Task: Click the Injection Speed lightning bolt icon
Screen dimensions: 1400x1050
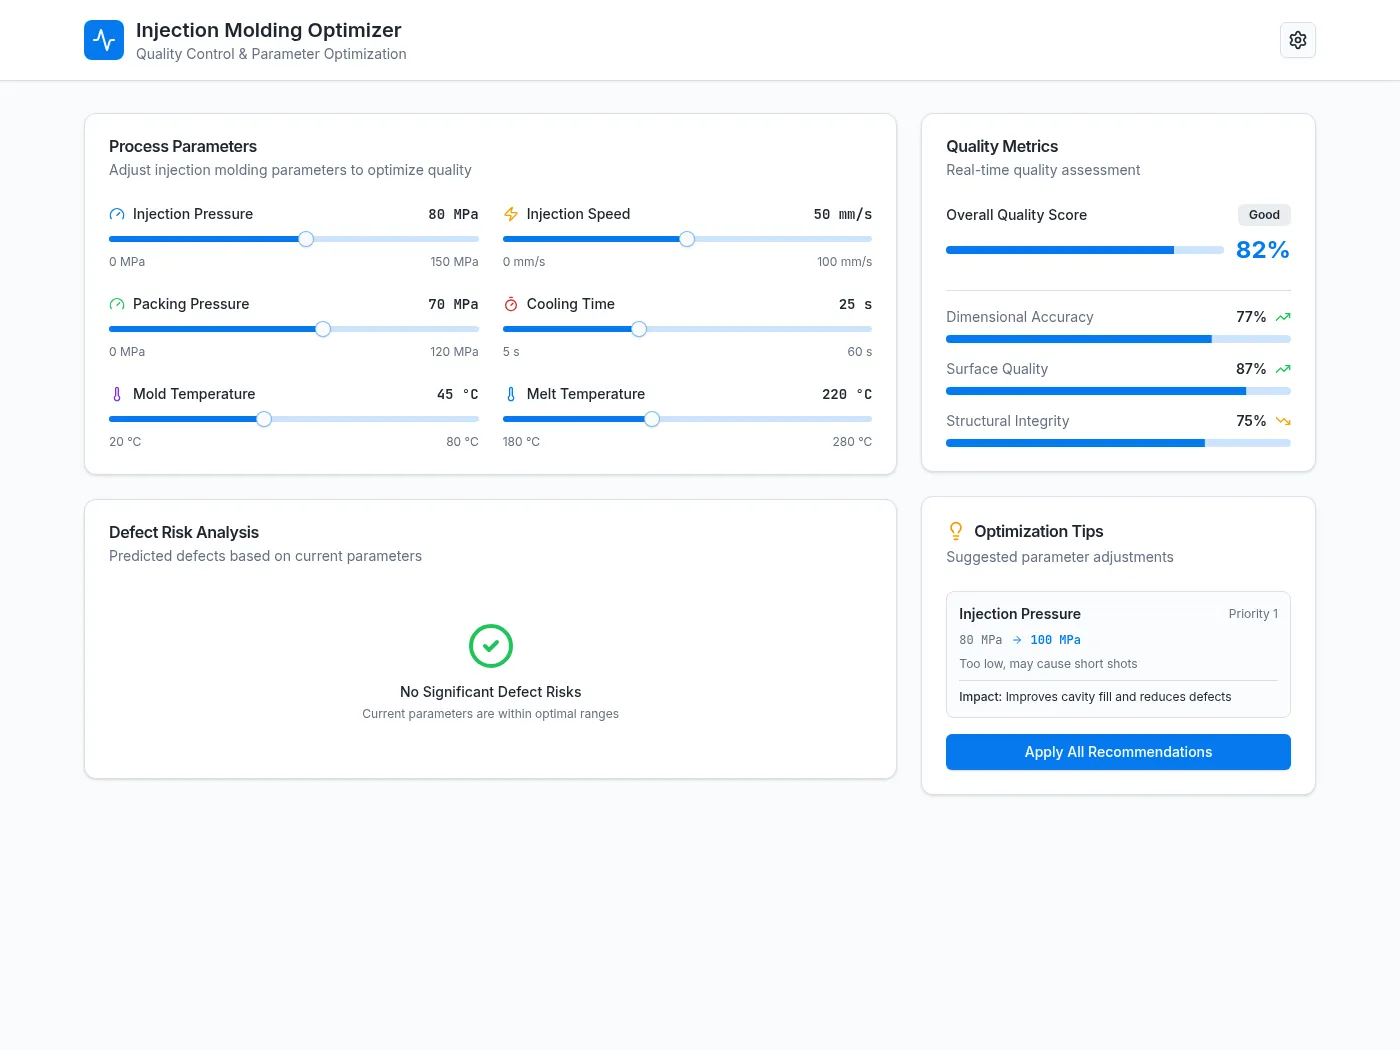Action: (511, 214)
